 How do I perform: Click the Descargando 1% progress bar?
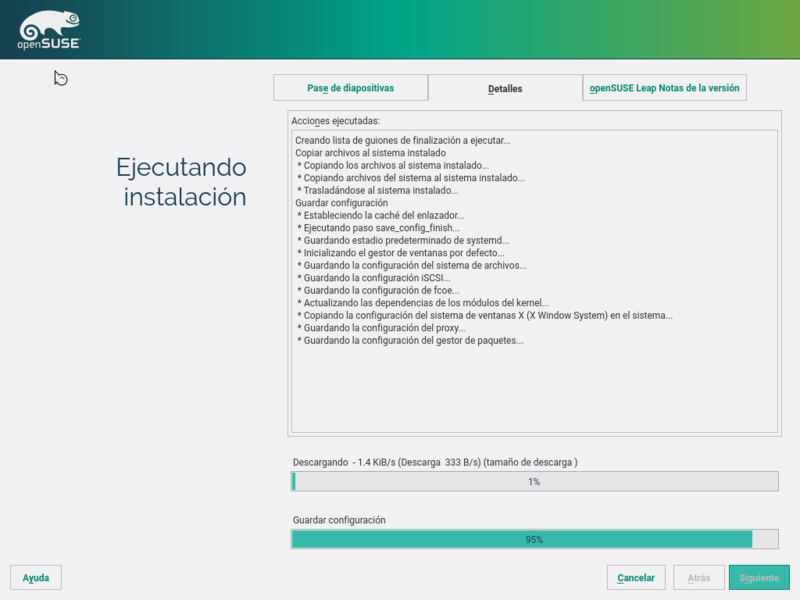(534, 482)
